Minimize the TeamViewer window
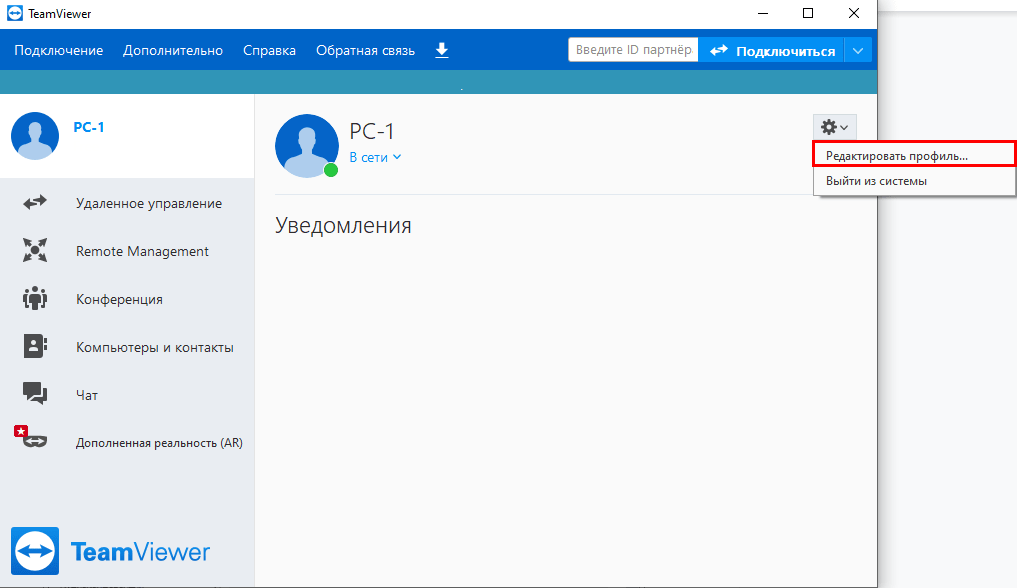 pyautogui.click(x=763, y=13)
